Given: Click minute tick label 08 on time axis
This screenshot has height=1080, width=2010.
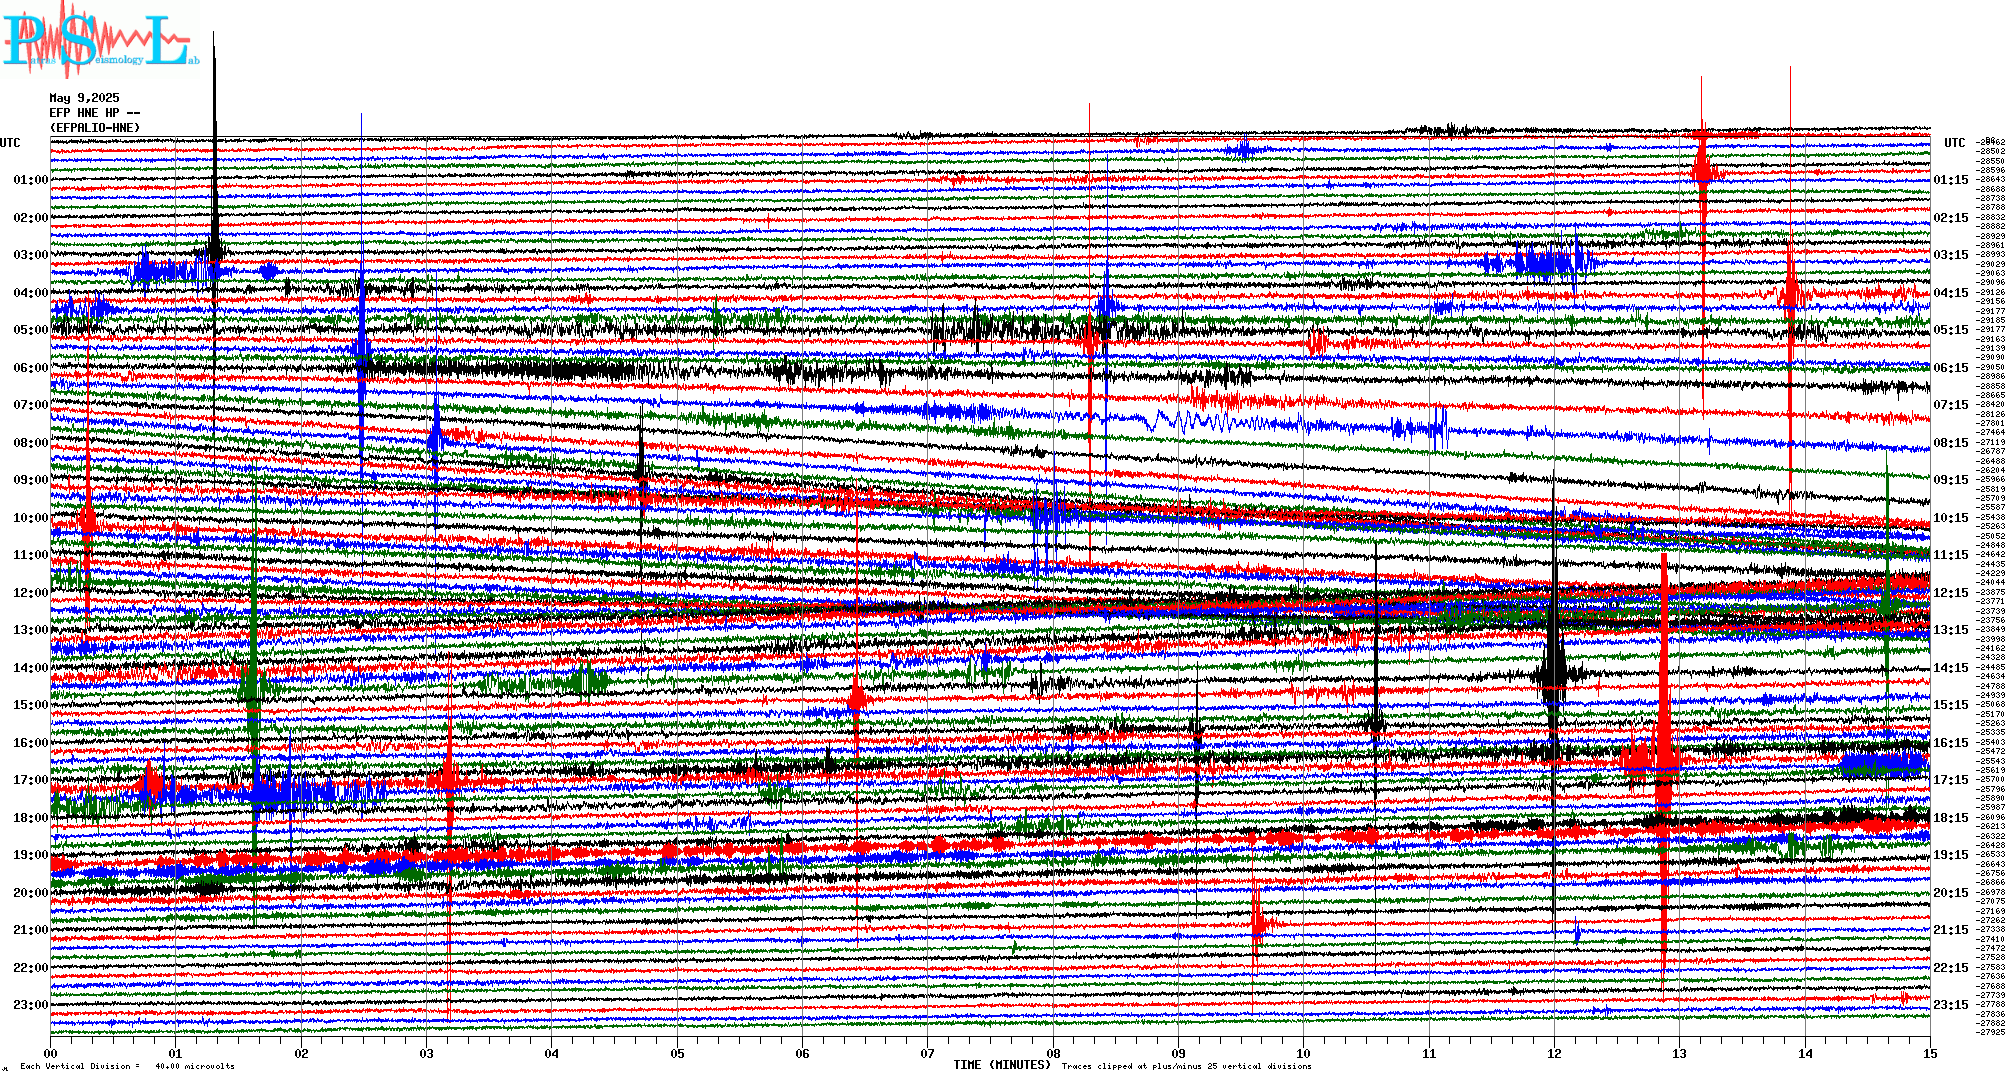Looking at the screenshot, I should click(x=1053, y=1053).
